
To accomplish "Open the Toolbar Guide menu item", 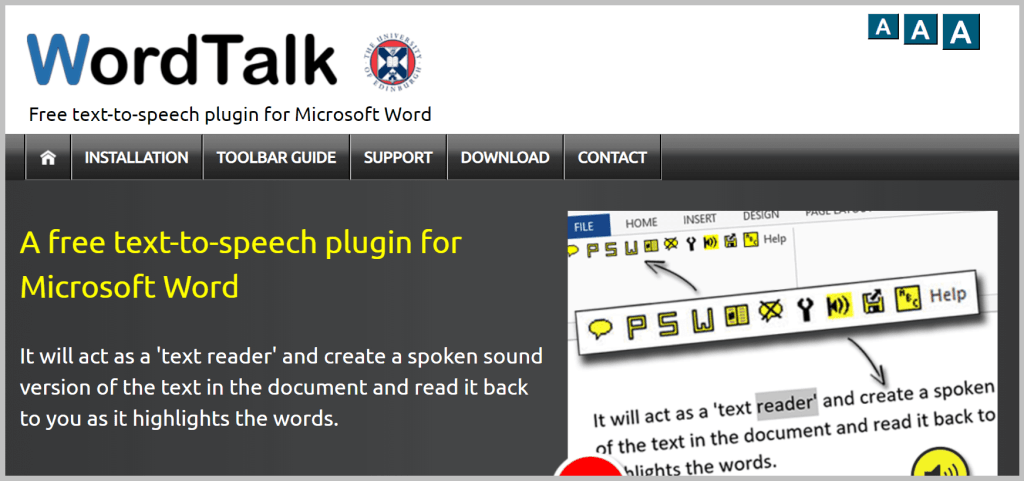I will tap(276, 157).
